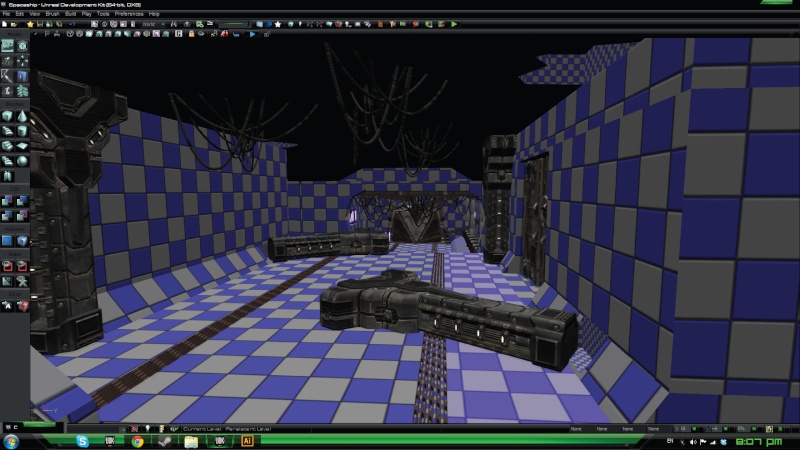Pick the Card brush builder
800x450 pixels.
[7, 176]
